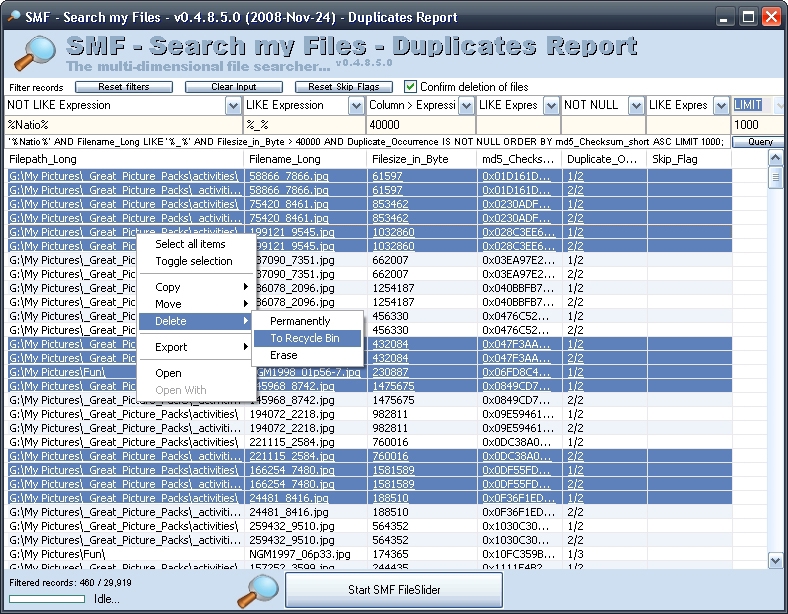788x614 pixels.
Task: Open the LIMIT dropdown
Action: pyautogui.click(x=778, y=105)
